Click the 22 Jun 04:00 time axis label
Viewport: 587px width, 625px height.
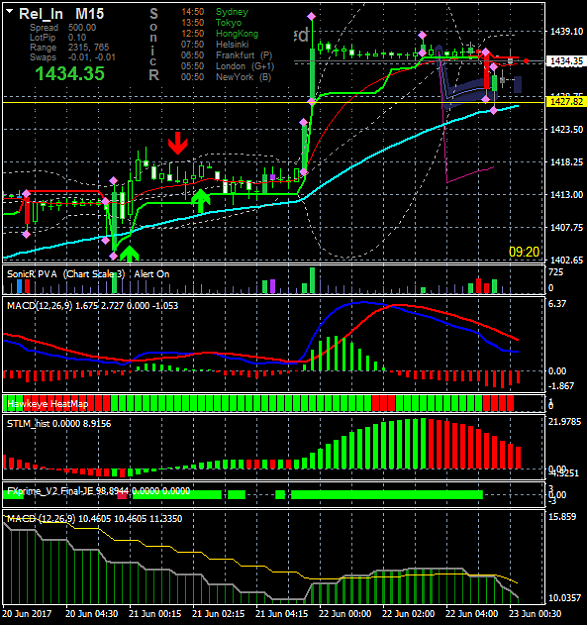471,614
